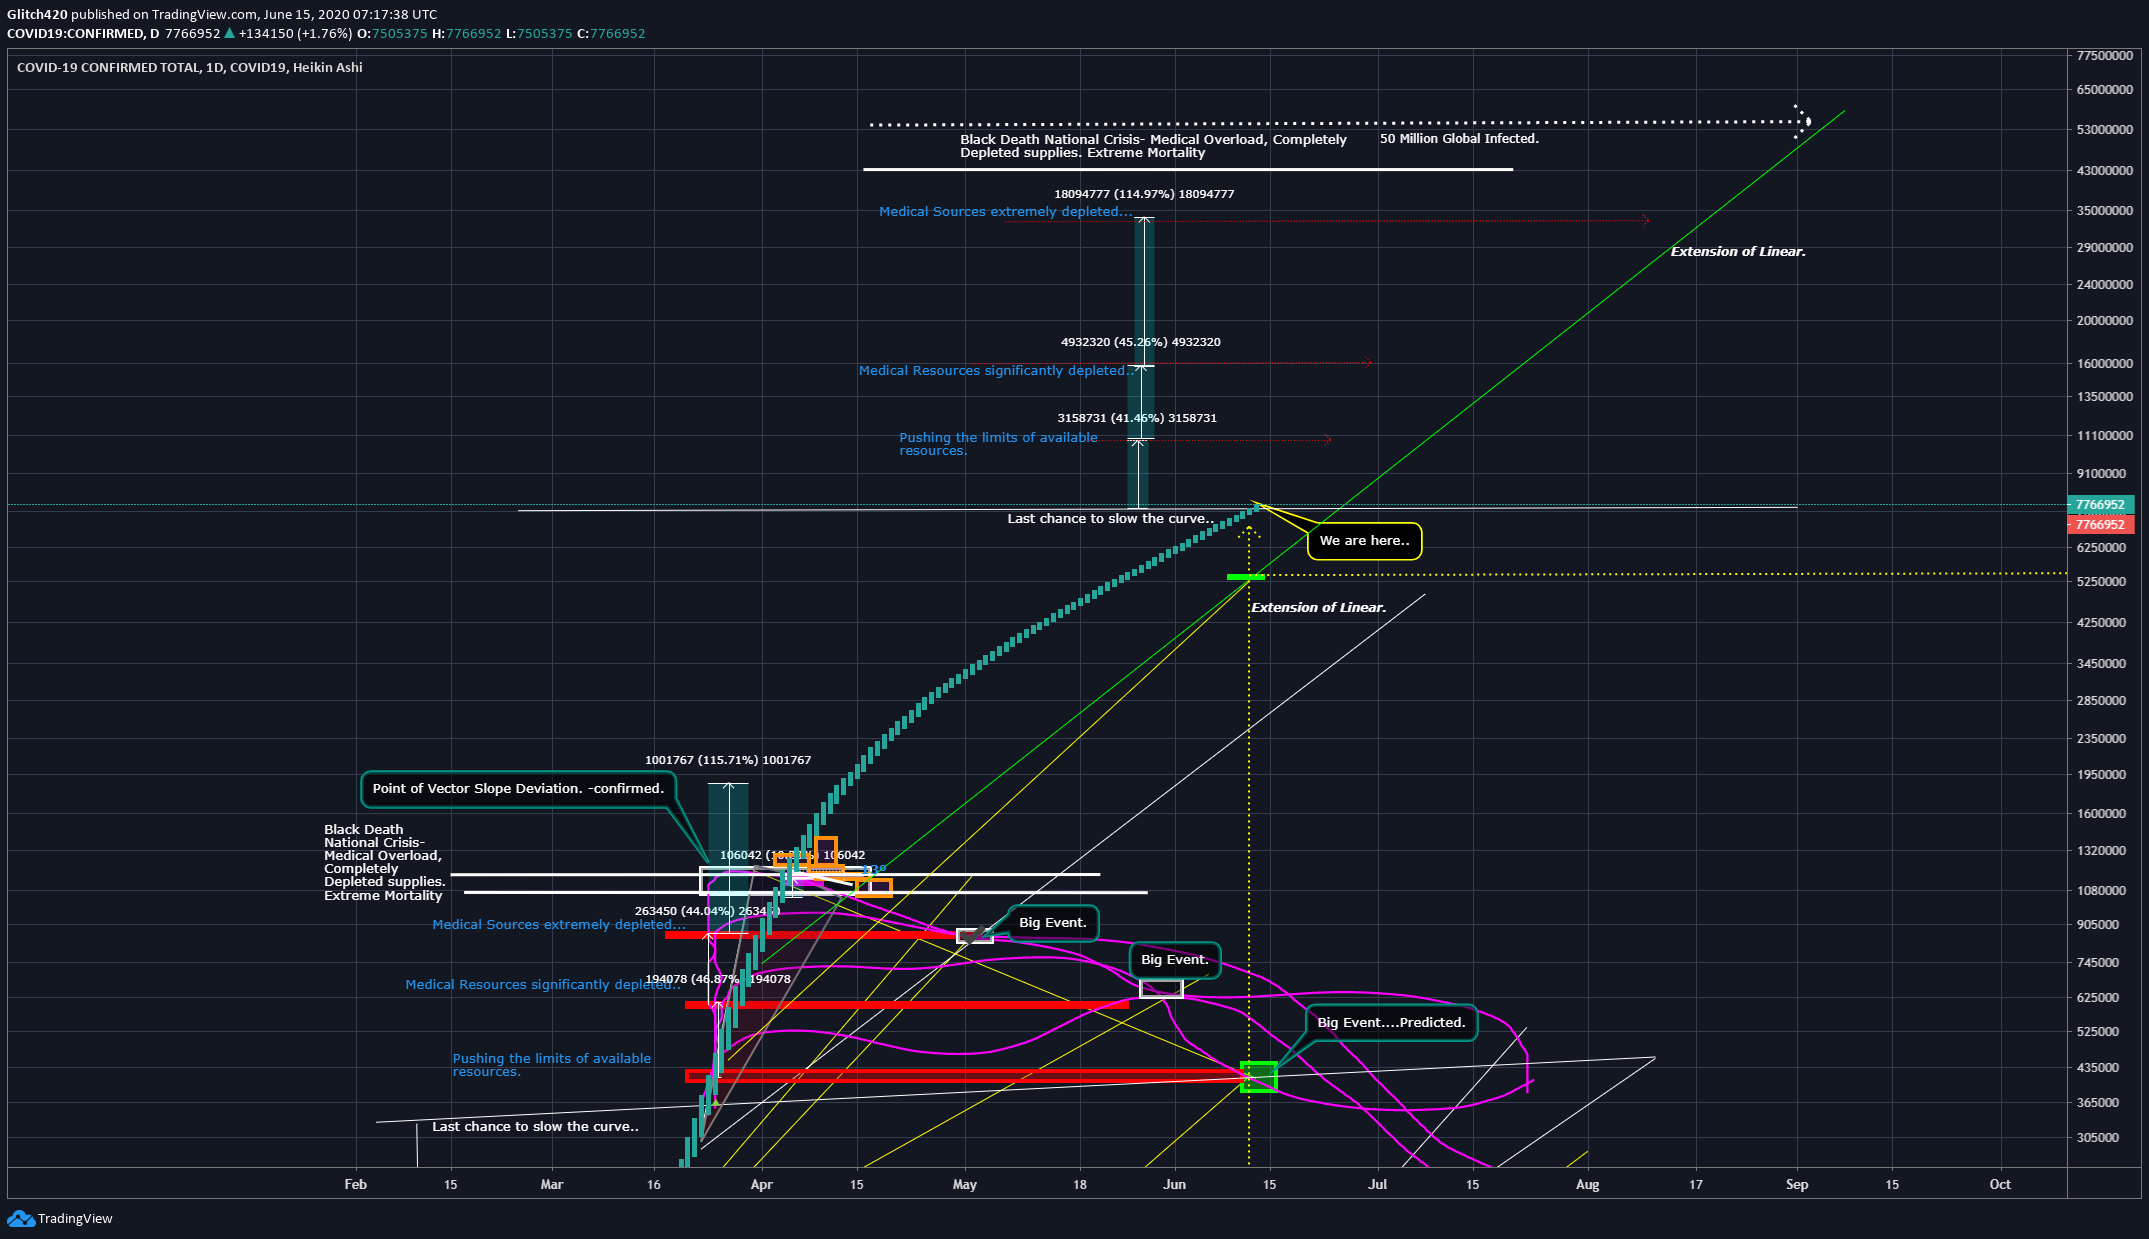The width and height of the screenshot is (2149, 1239).
Task: Click the '18' date label after May
Action: pos(1080,1184)
